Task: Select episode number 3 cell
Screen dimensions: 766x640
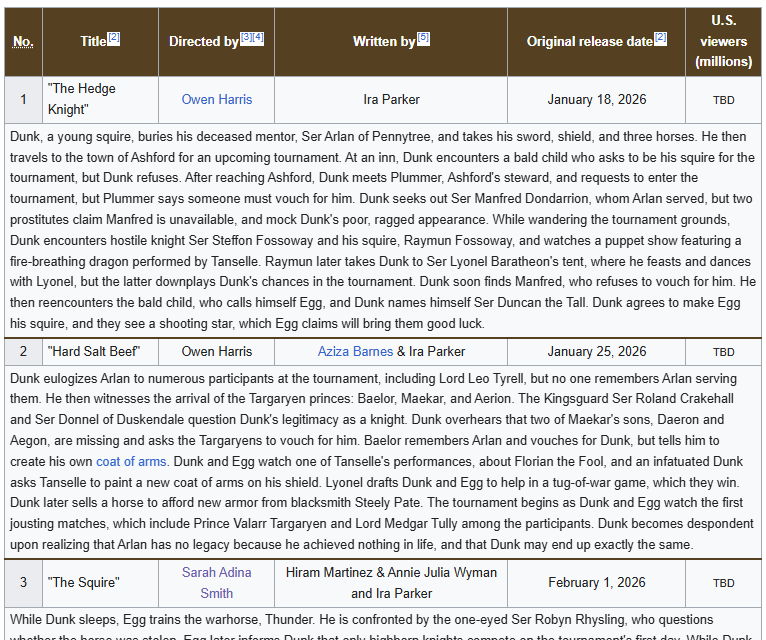Action: click(x=23, y=583)
